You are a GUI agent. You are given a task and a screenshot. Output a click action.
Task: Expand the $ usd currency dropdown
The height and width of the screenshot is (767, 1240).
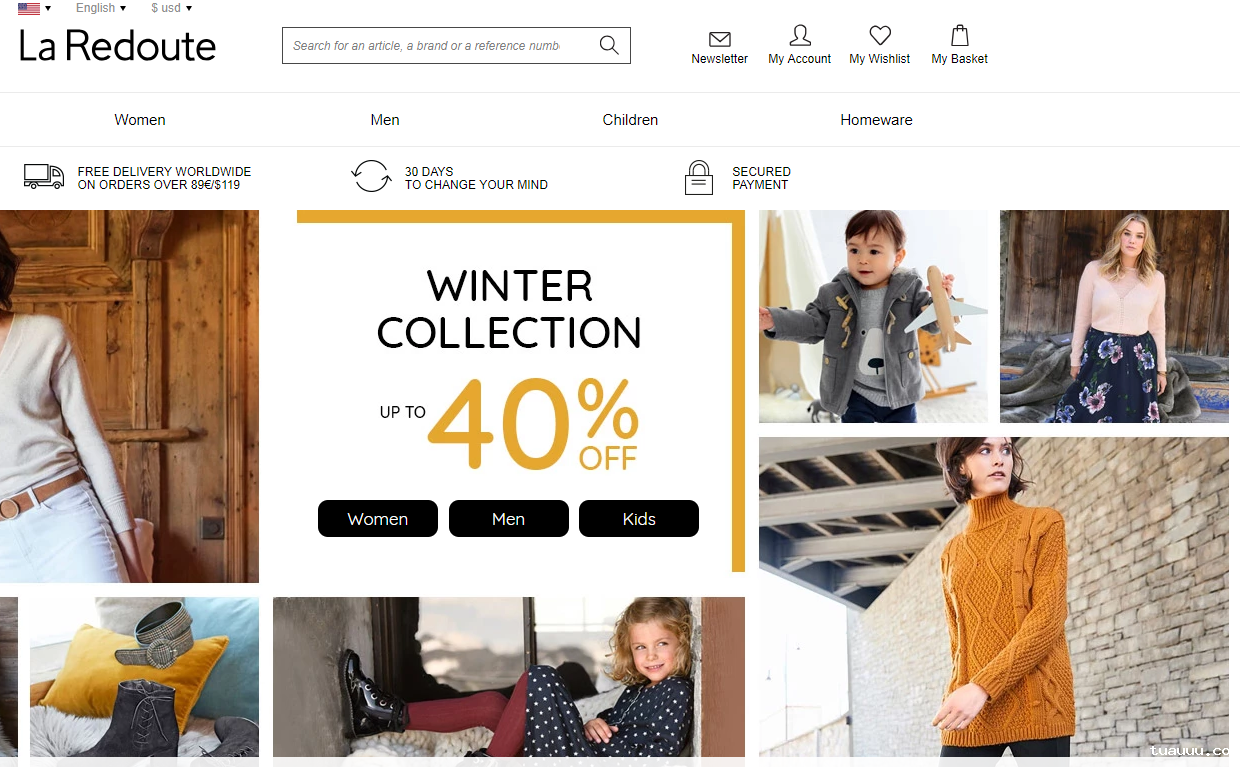172,8
